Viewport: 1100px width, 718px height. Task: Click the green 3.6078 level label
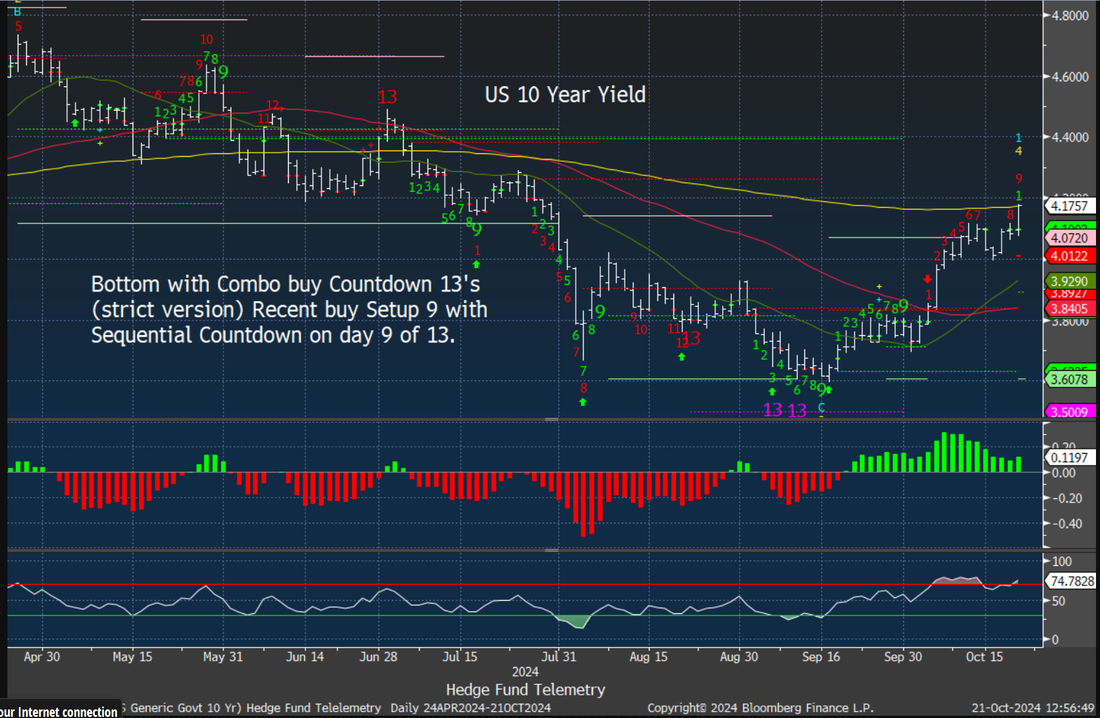[1069, 380]
